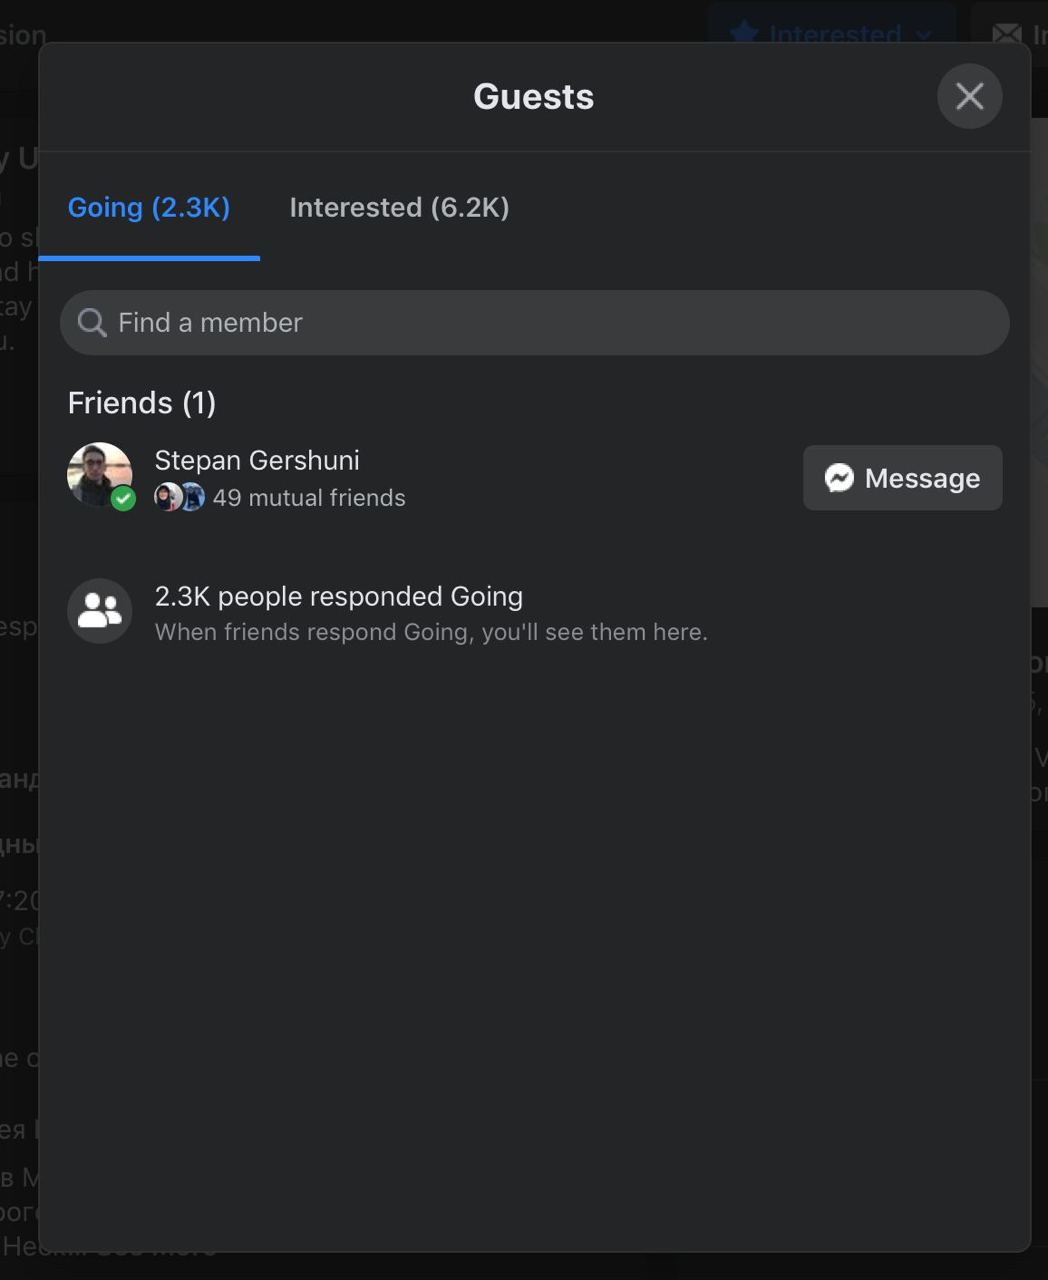
Task: Click into the Find a member field
Action: tap(534, 322)
